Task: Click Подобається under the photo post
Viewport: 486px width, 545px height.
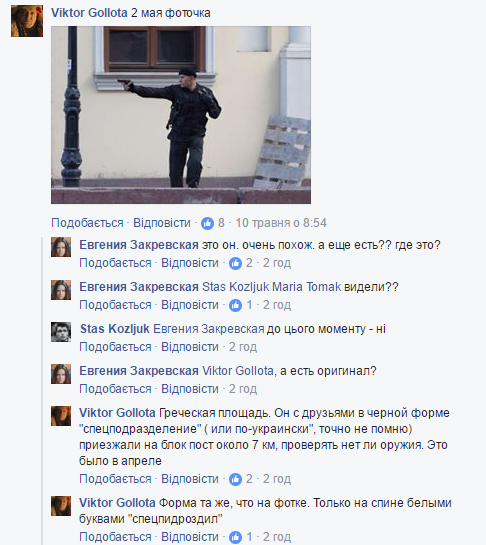Action: pyautogui.click(x=87, y=223)
